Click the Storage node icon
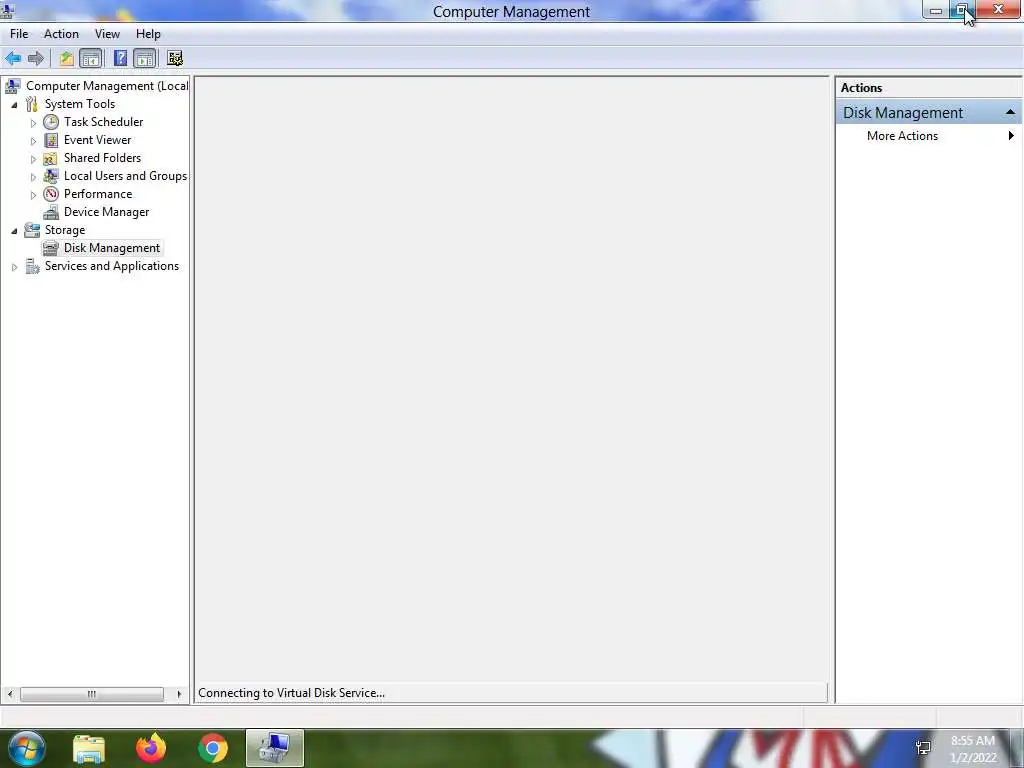This screenshot has width=1024, height=768. 32,230
